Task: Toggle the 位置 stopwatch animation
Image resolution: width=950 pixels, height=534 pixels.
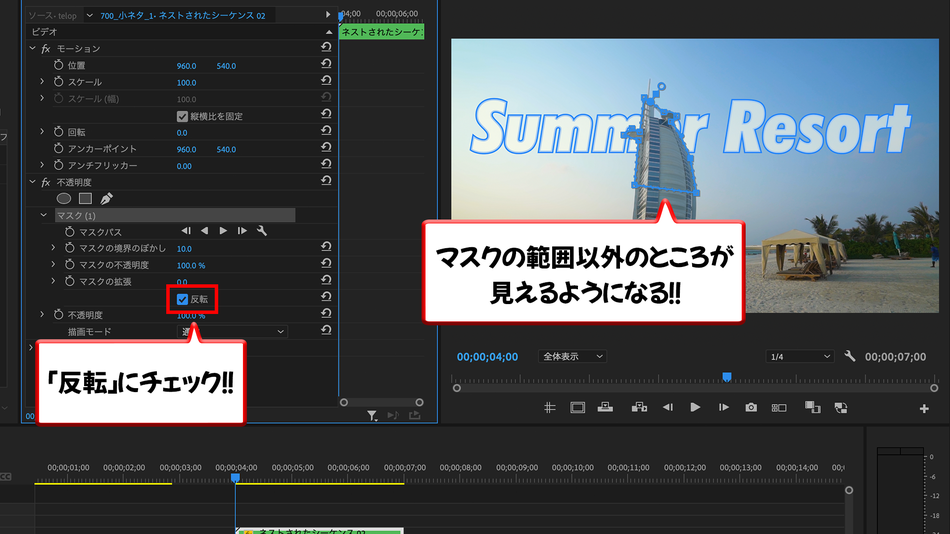Action: point(59,65)
